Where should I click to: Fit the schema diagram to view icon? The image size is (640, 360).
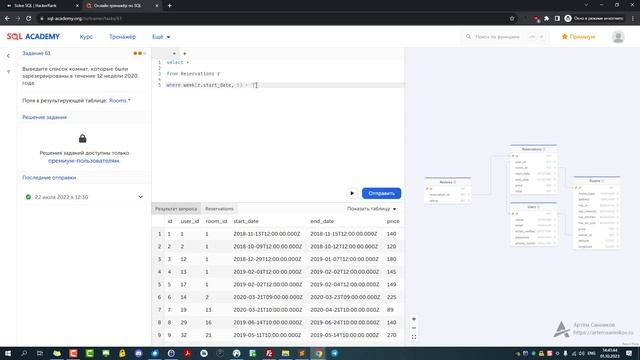coord(414,337)
